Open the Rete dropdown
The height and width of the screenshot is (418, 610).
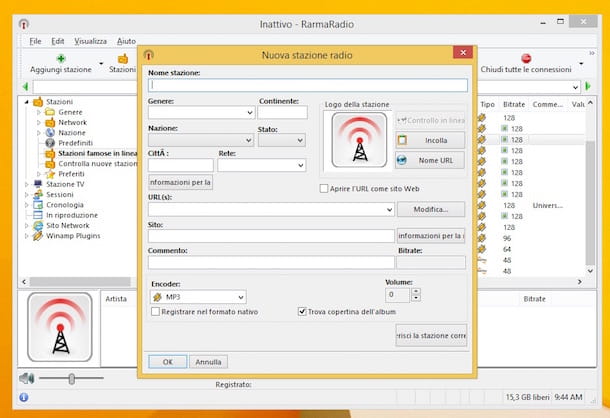pos(300,165)
